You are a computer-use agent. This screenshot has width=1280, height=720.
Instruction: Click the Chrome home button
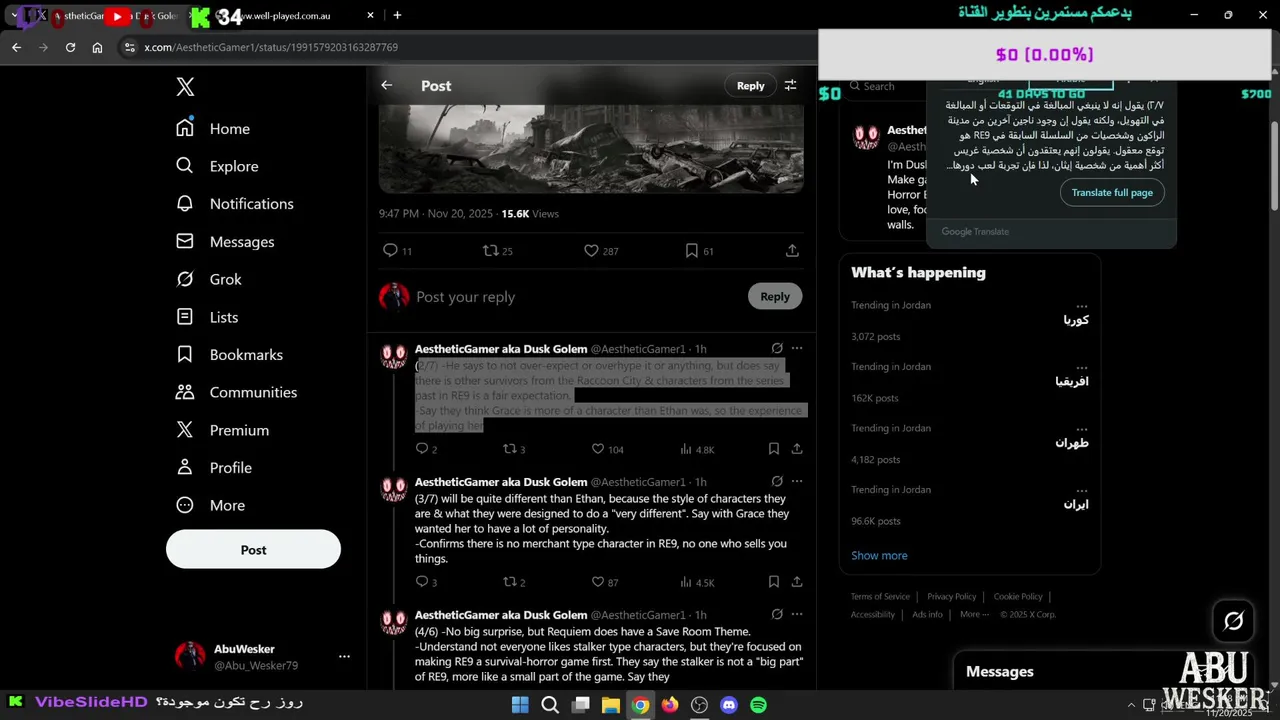[97, 47]
